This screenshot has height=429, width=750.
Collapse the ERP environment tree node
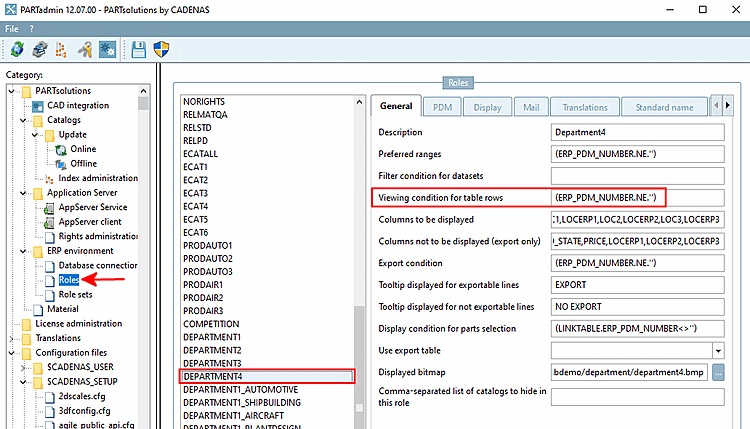23,251
